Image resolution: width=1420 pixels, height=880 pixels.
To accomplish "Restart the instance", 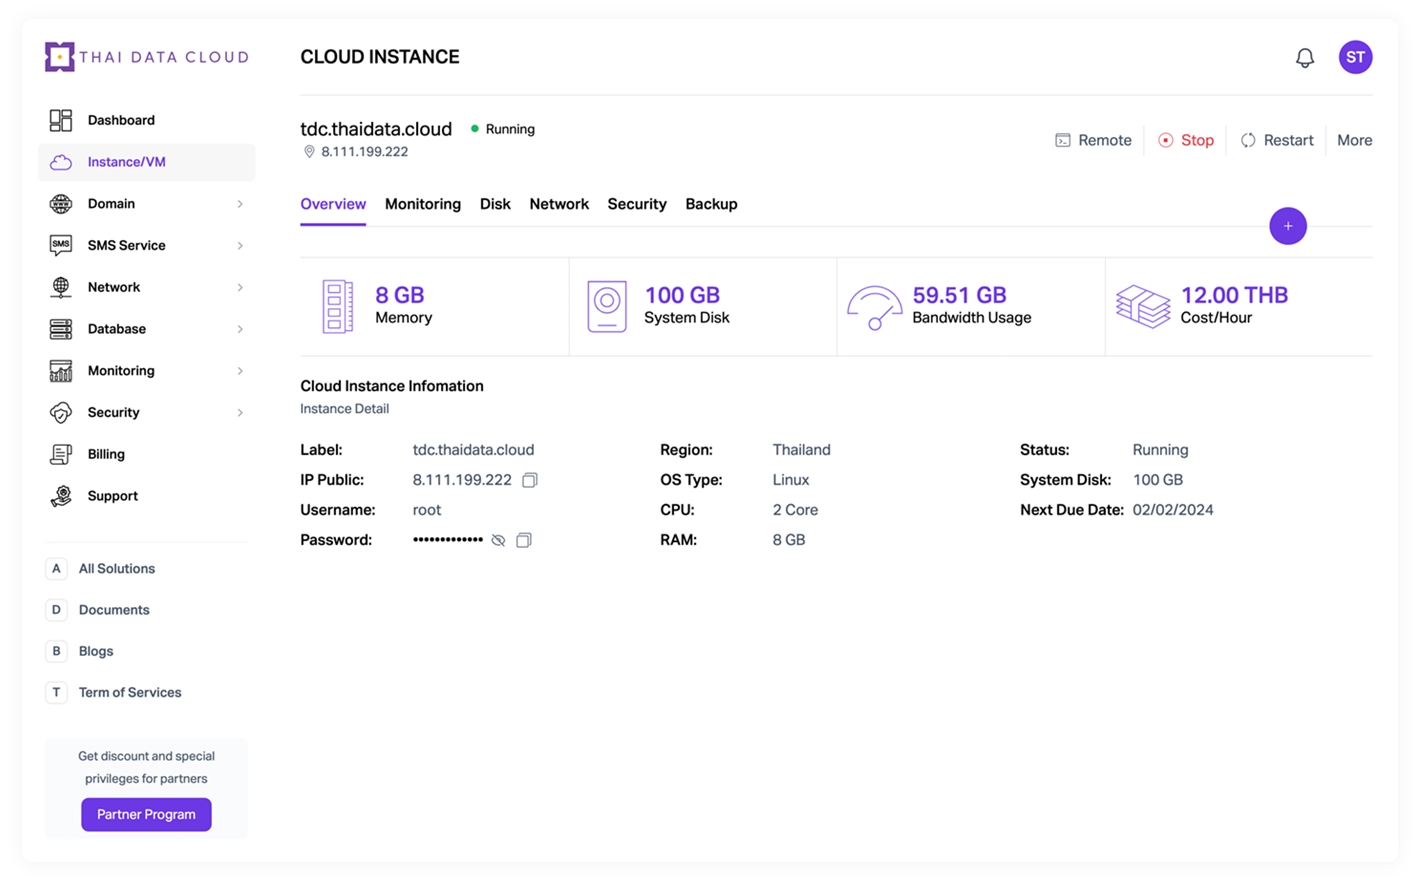I will (1277, 141).
